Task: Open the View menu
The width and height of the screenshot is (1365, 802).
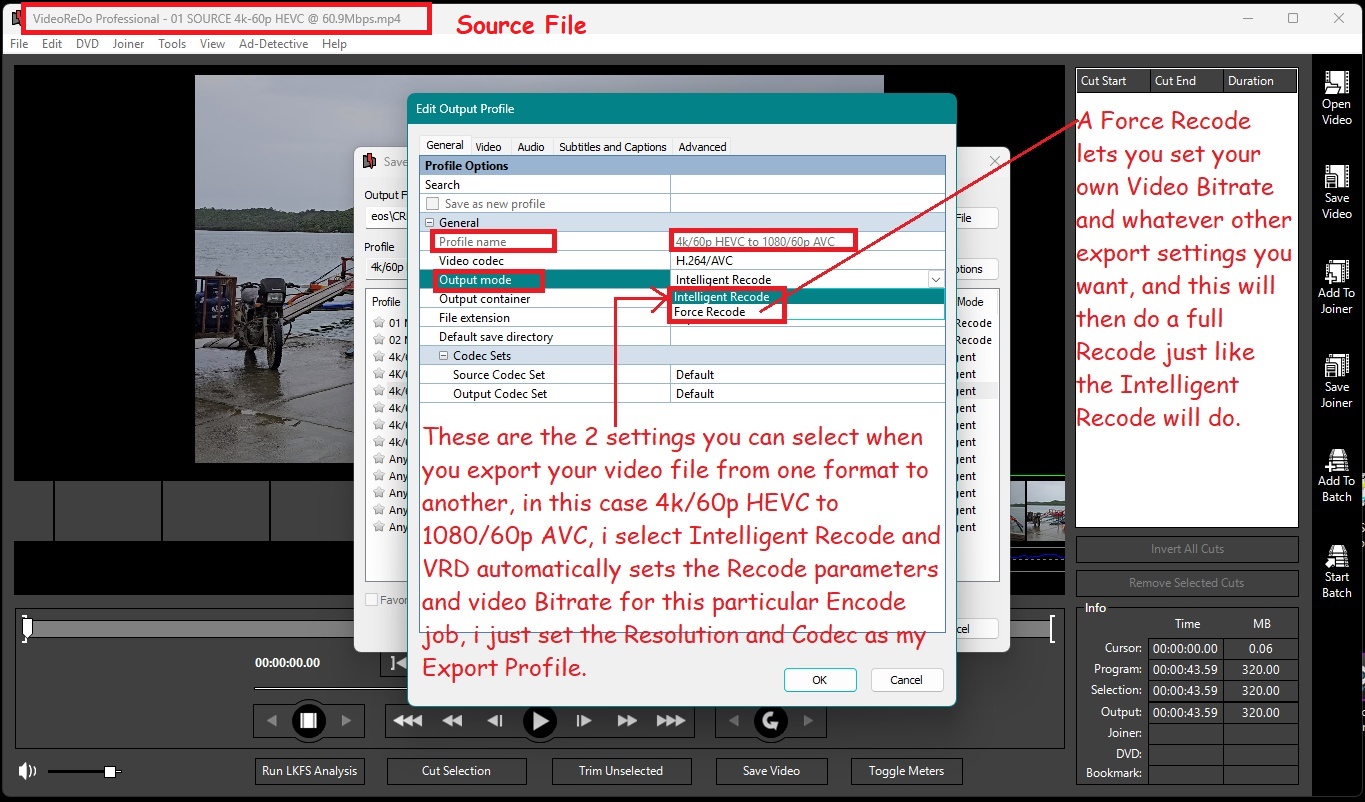Action: pyautogui.click(x=212, y=44)
